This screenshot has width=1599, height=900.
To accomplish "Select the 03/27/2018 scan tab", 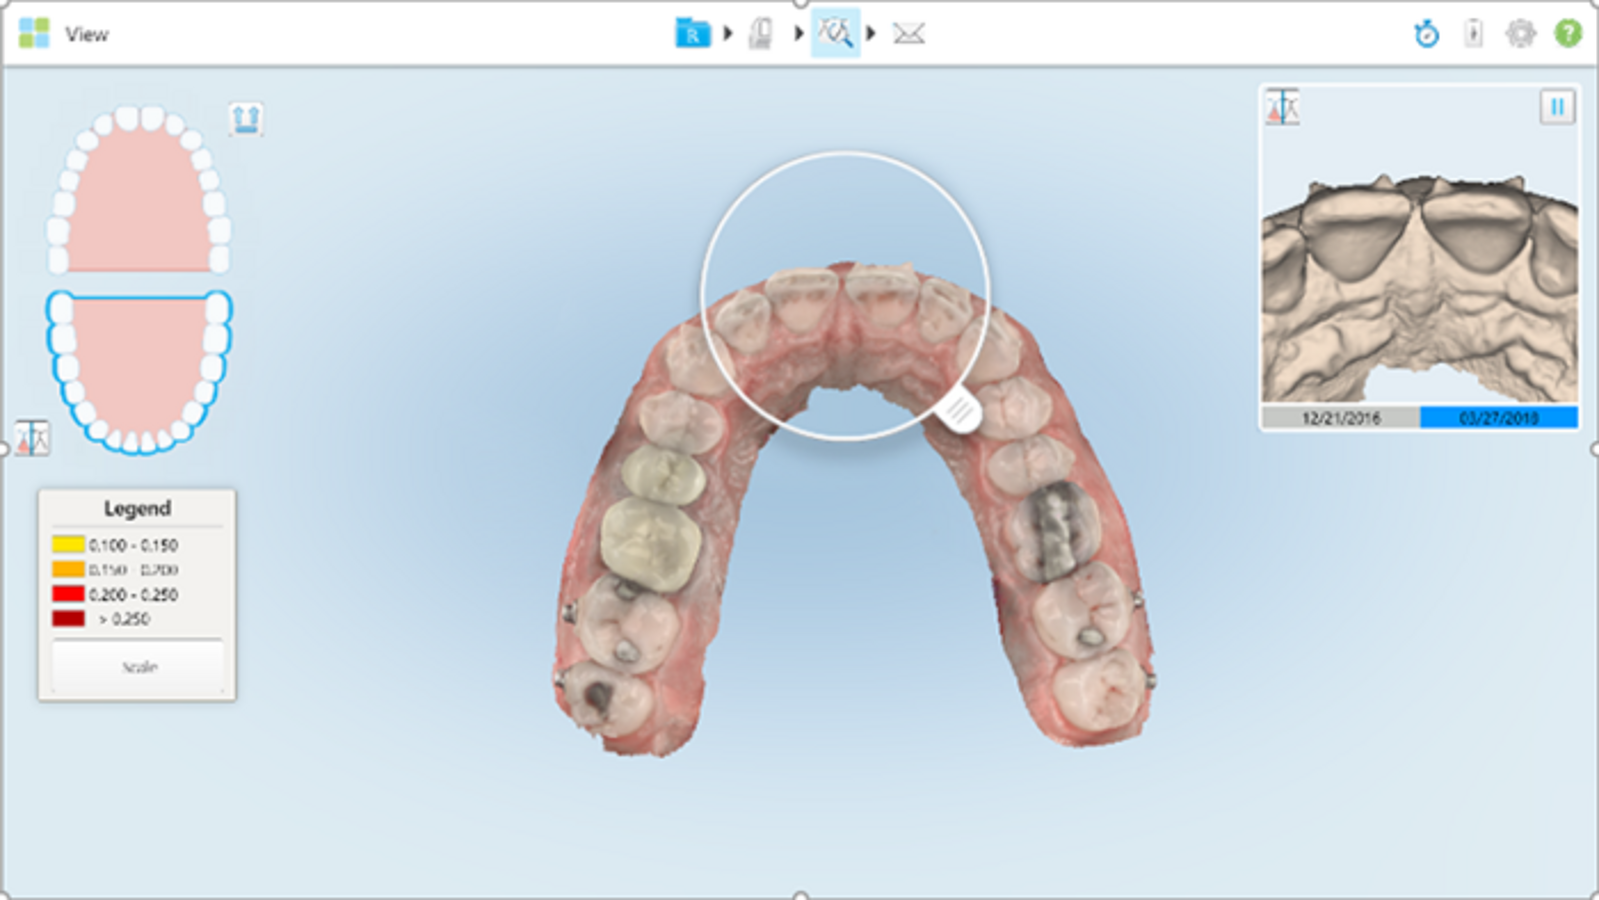I will (x=1498, y=418).
